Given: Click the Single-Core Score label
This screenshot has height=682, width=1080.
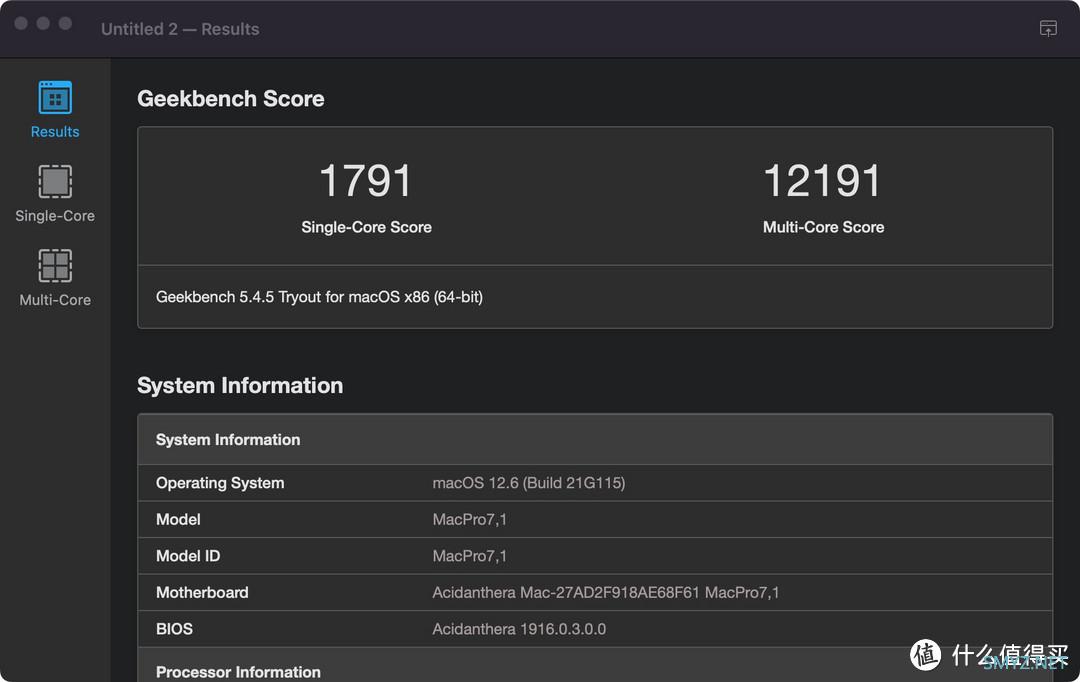Looking at the screenshot, I should pyautogui.click(x=366, y=227).
